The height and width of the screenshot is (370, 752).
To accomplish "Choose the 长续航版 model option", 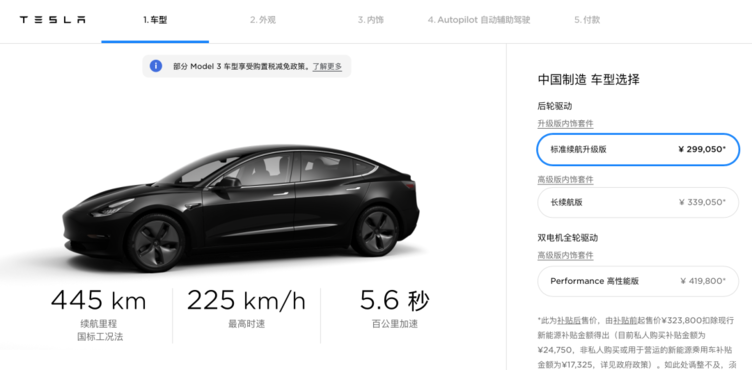I will click(x=638, y=203).
